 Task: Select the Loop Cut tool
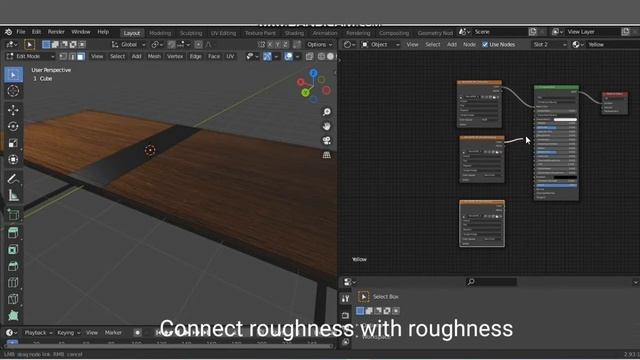click(13, 282)
